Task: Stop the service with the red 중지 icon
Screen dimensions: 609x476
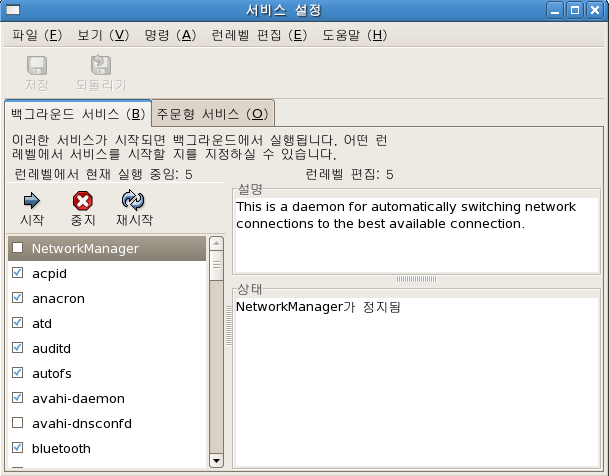Action: pos(83,201)
